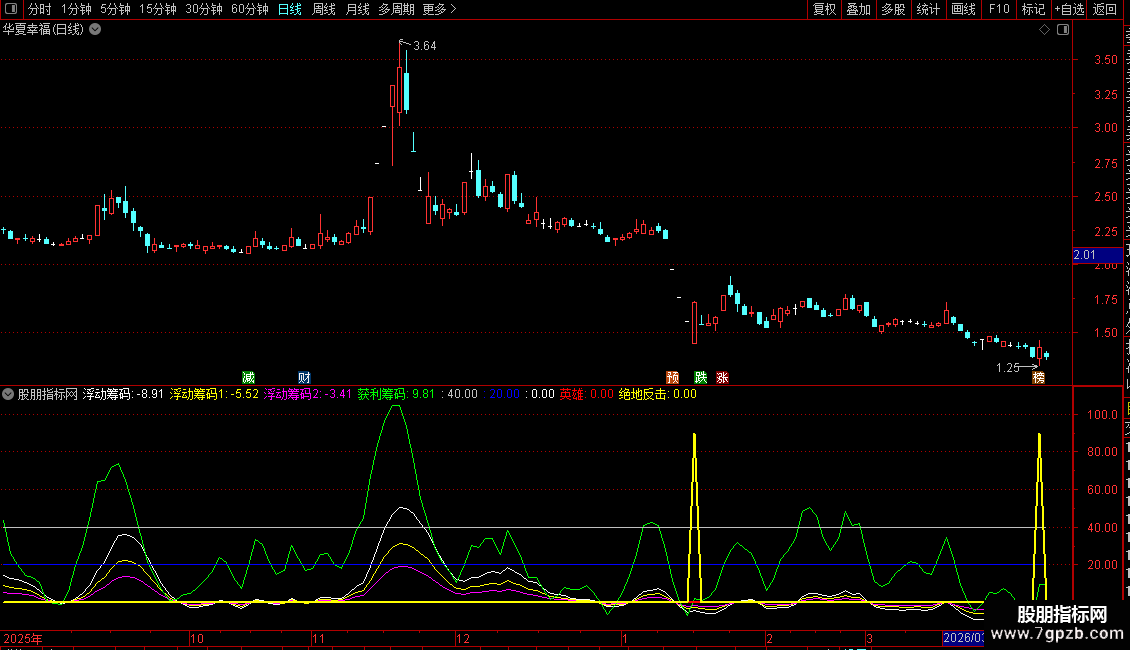1130x650 pixels.
Task: Click the 财 financial marker icon
Action: point(304,377)
